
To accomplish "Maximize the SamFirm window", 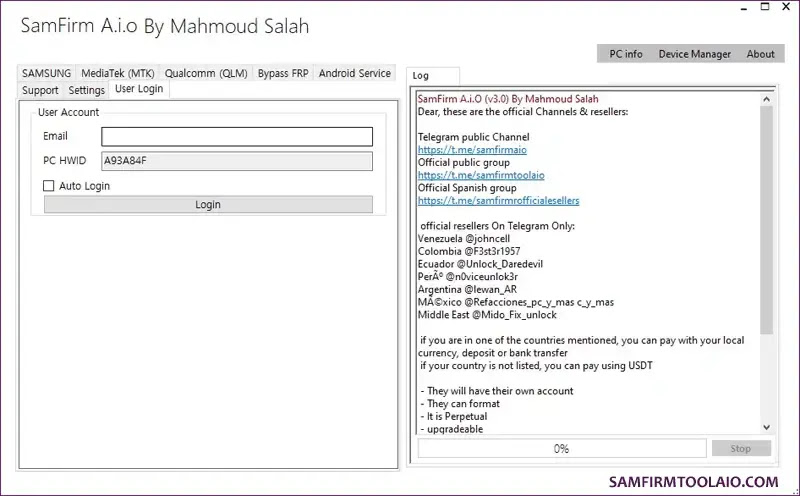I will click(x=765, y=7).
